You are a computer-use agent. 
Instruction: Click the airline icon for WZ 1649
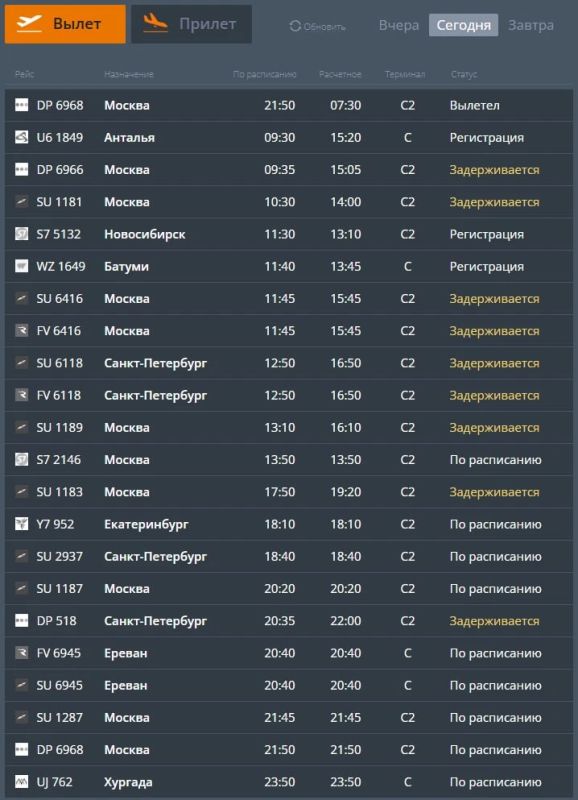tap(21, 266)
